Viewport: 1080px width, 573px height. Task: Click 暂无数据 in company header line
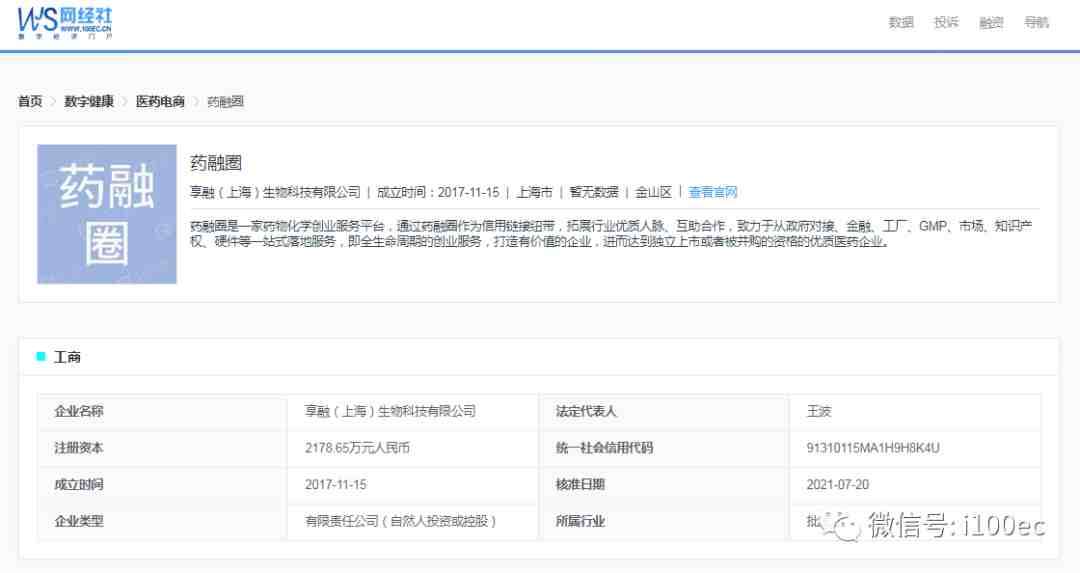point(594,192)
